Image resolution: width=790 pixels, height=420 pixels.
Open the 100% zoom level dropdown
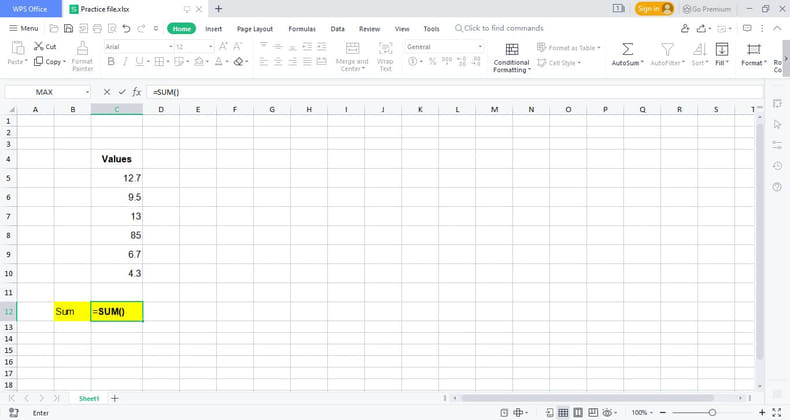tap(642, 412)
